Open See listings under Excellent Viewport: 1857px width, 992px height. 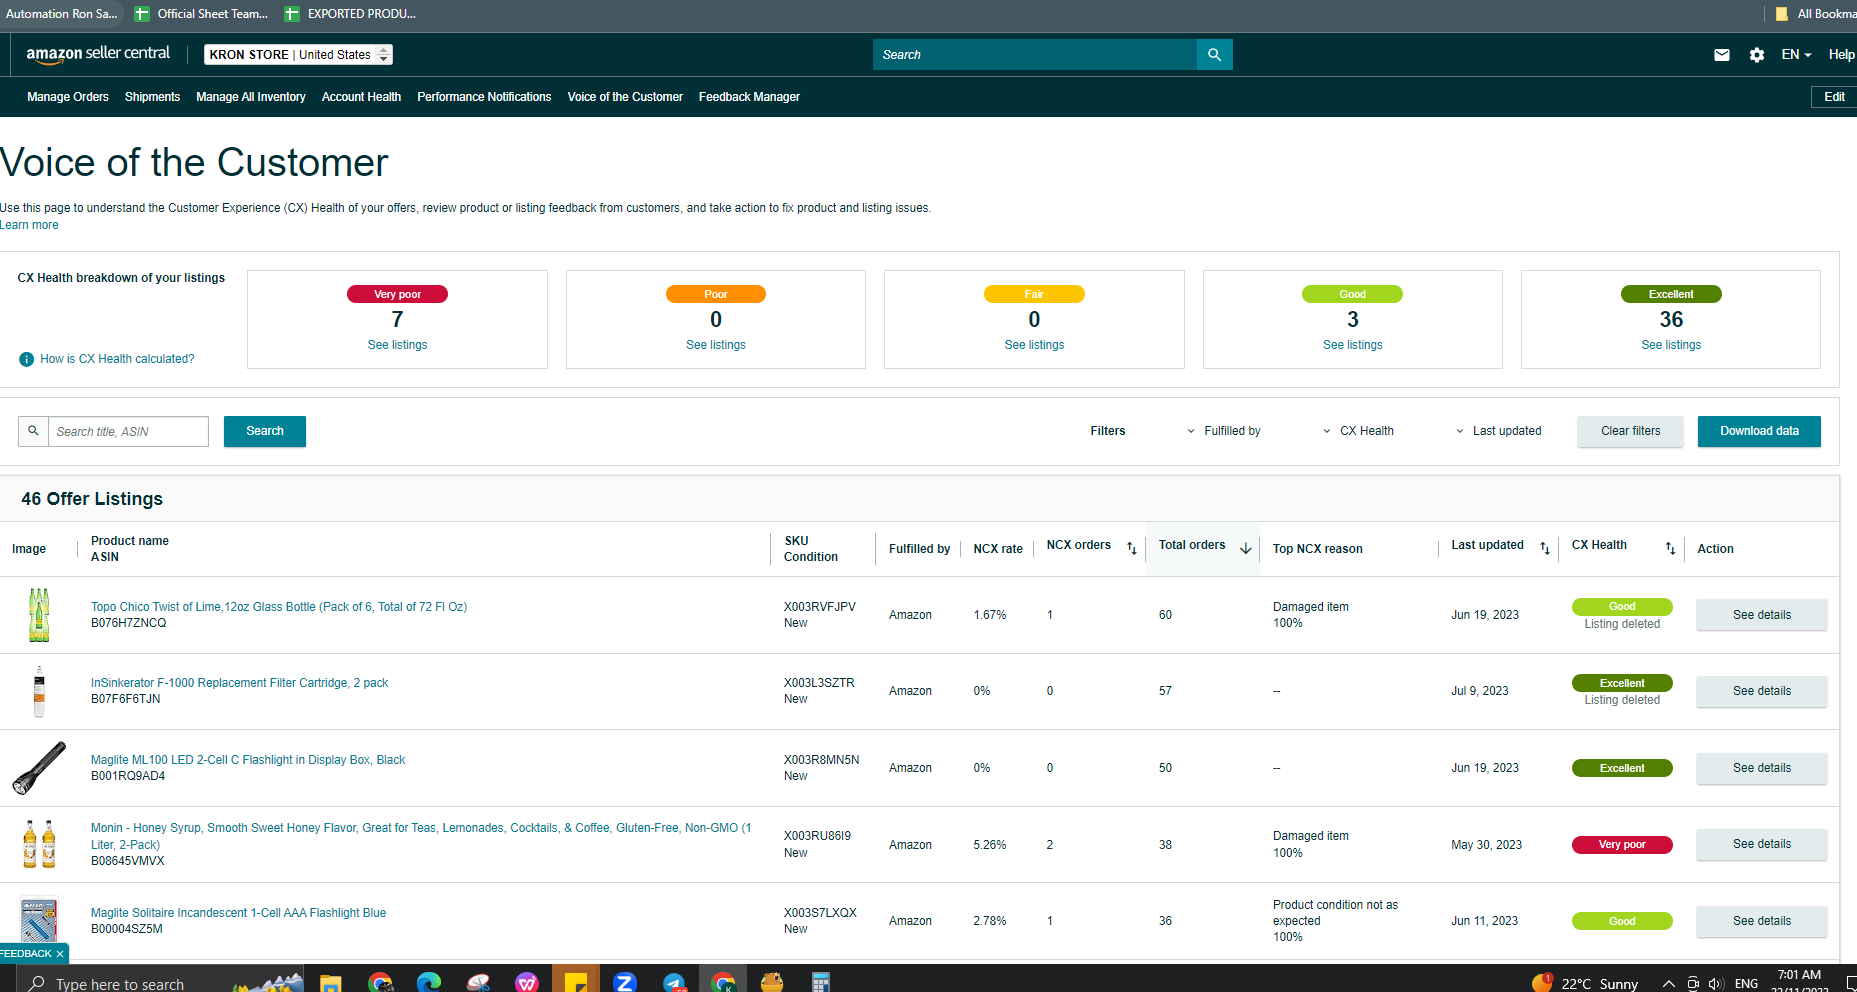tap(1671, 345)
